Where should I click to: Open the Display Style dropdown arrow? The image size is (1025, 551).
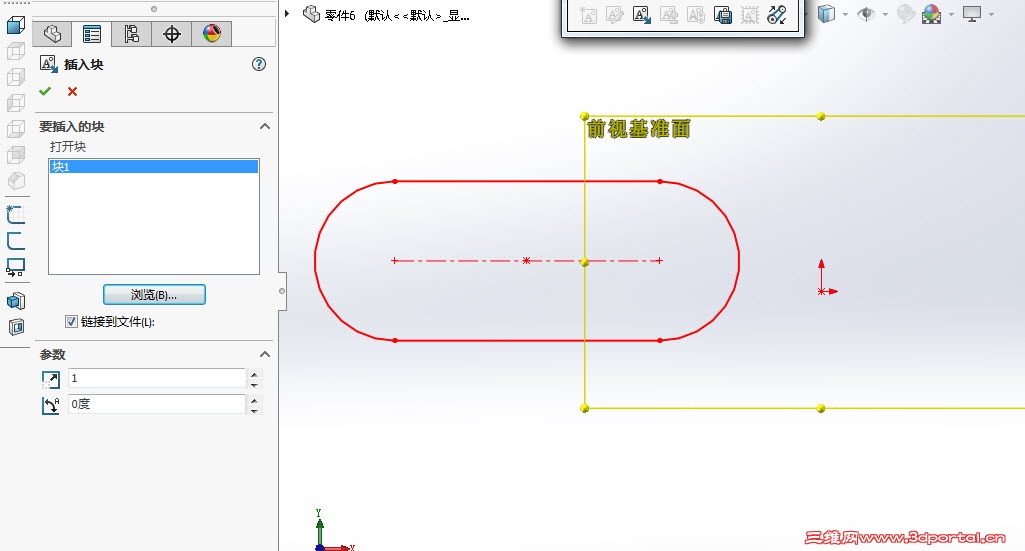coord(845,14)
